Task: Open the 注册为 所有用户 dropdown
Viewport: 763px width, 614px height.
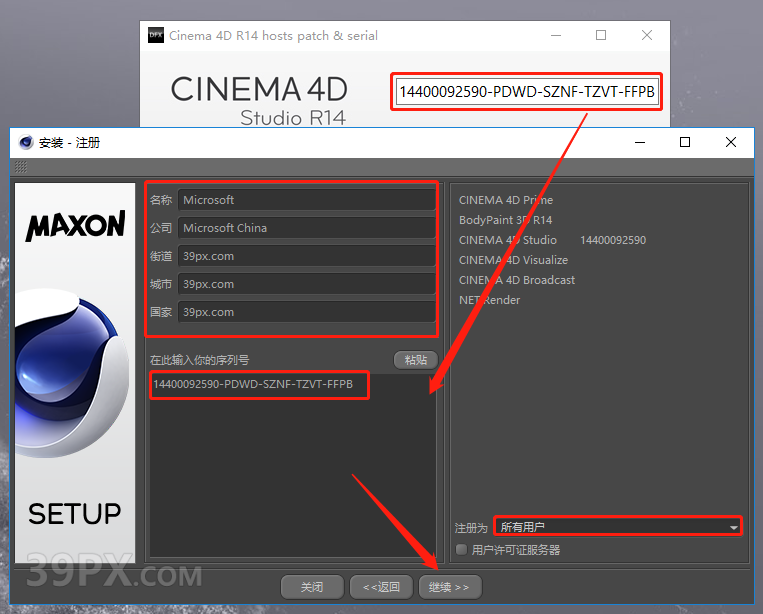Action: [x=618, y=526]
